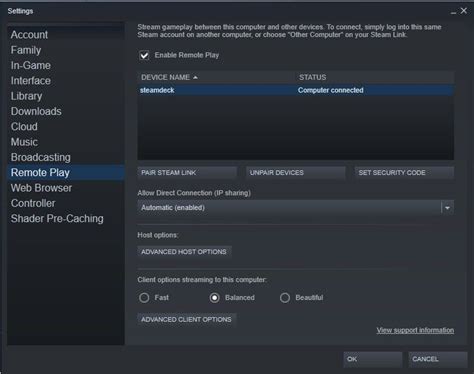Click the dropdown arrow beside Automatic (enabled)
The height and width of the screenshot is (374, 474).
tap(447, 208)
